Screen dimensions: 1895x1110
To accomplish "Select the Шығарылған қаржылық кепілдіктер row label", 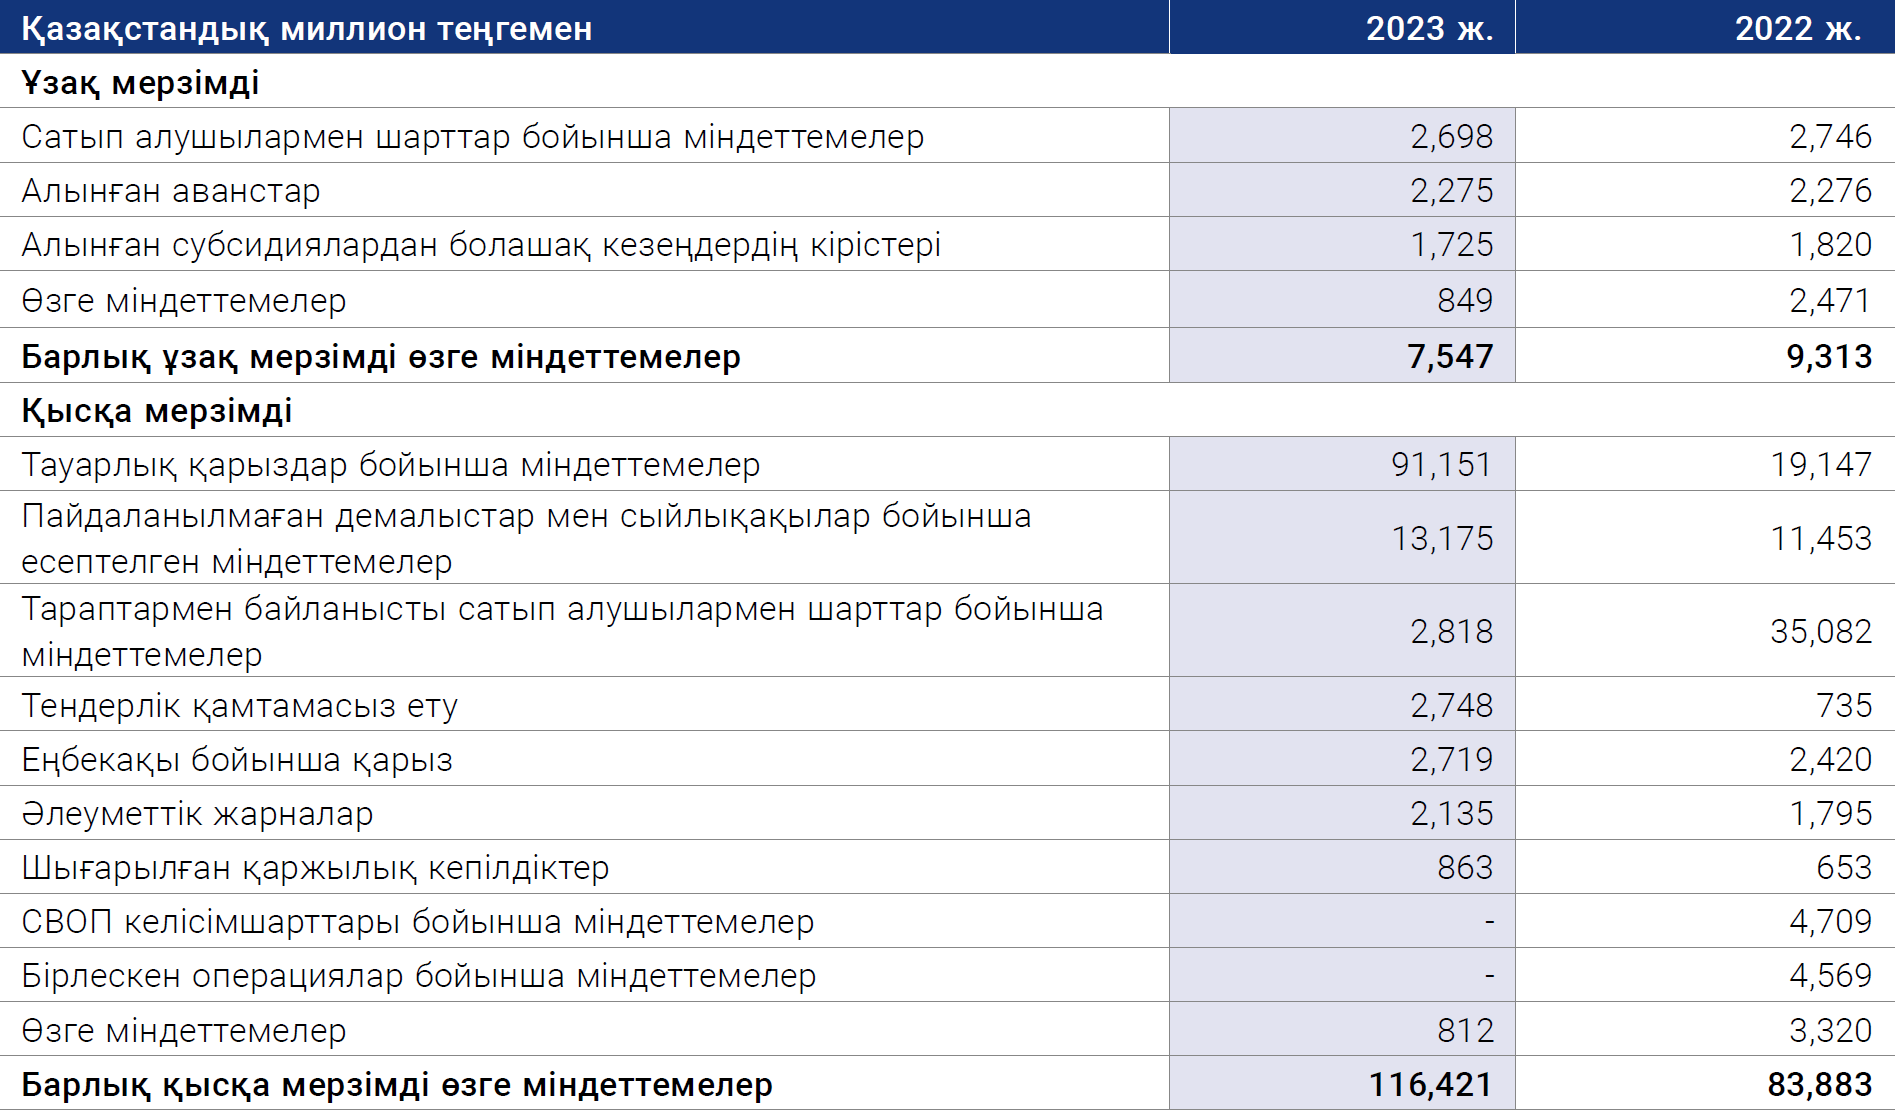I will 315,868.
